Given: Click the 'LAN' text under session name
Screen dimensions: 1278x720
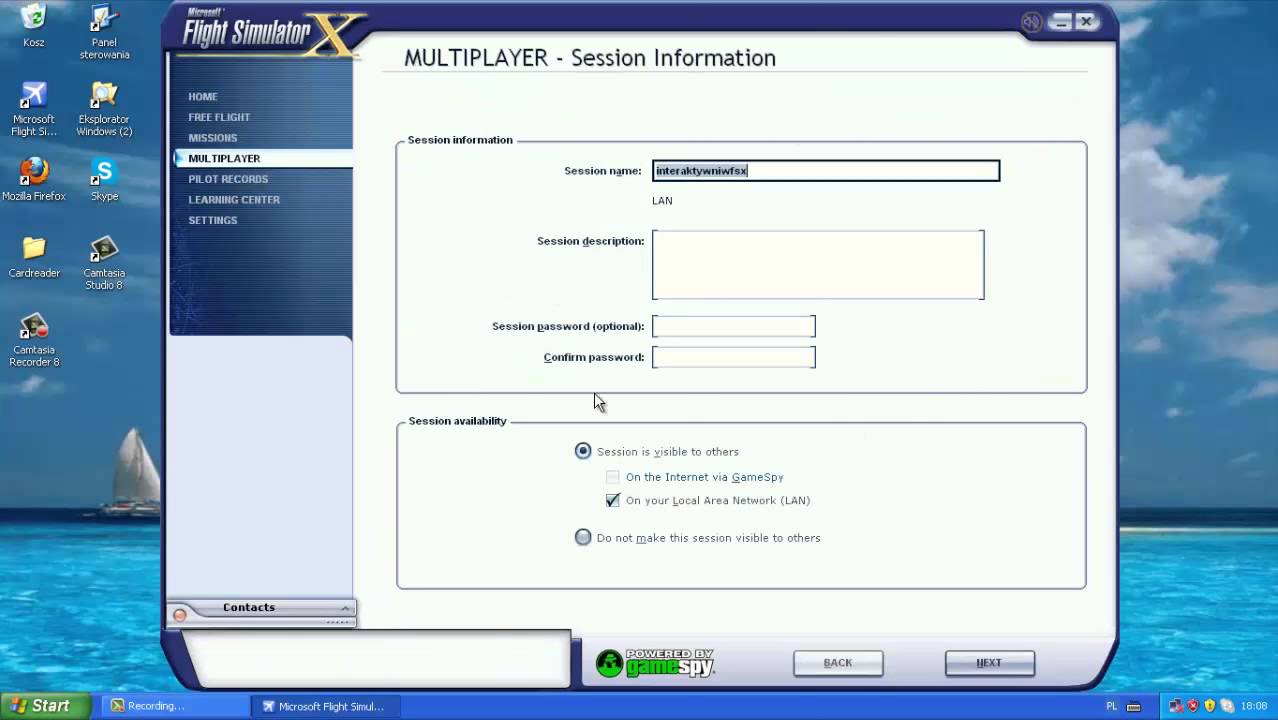Looking at the screenshot, I should coord(662,201).
